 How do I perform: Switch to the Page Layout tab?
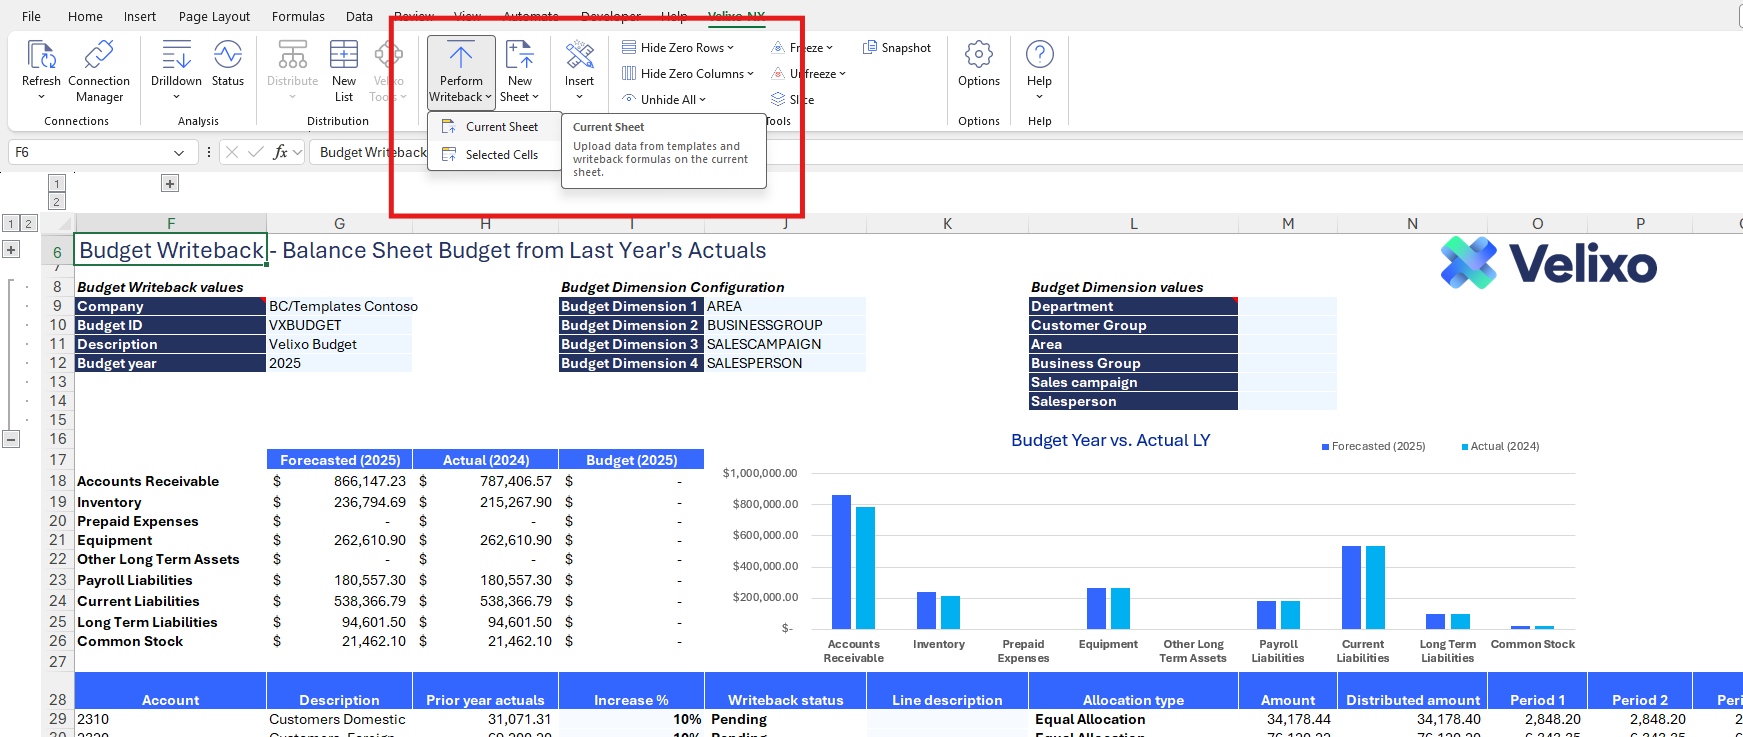[214, 16]
